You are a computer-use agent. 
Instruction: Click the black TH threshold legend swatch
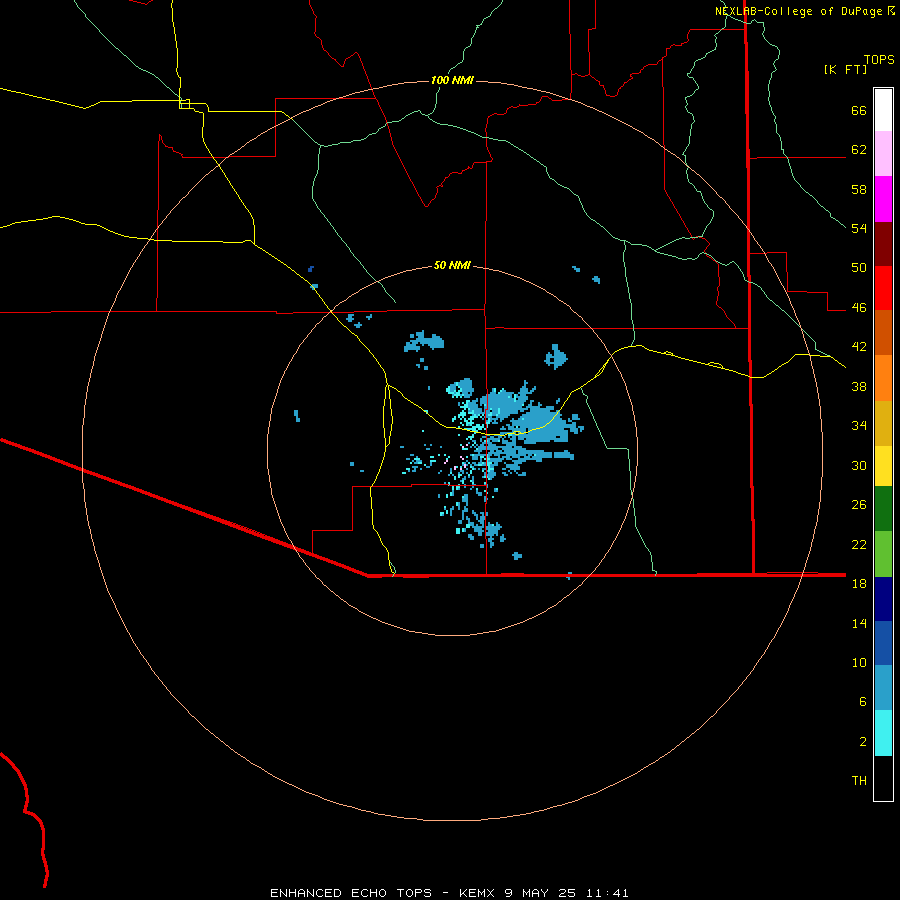(883, 778)
